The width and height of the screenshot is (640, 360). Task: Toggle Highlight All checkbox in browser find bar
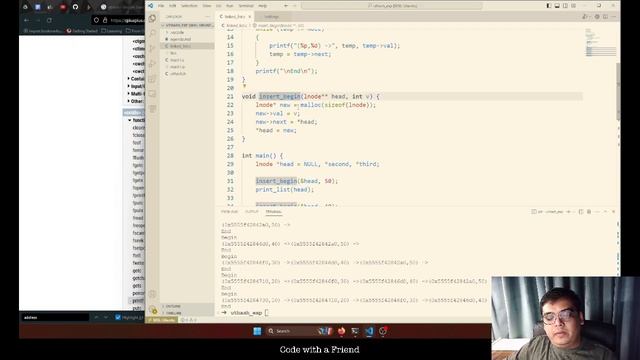[x=118, y=317]
